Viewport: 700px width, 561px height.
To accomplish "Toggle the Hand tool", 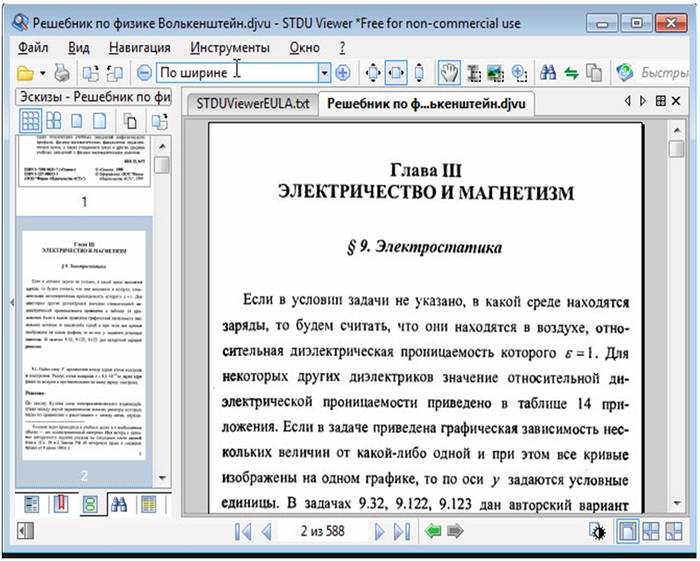I will (449, 73).
